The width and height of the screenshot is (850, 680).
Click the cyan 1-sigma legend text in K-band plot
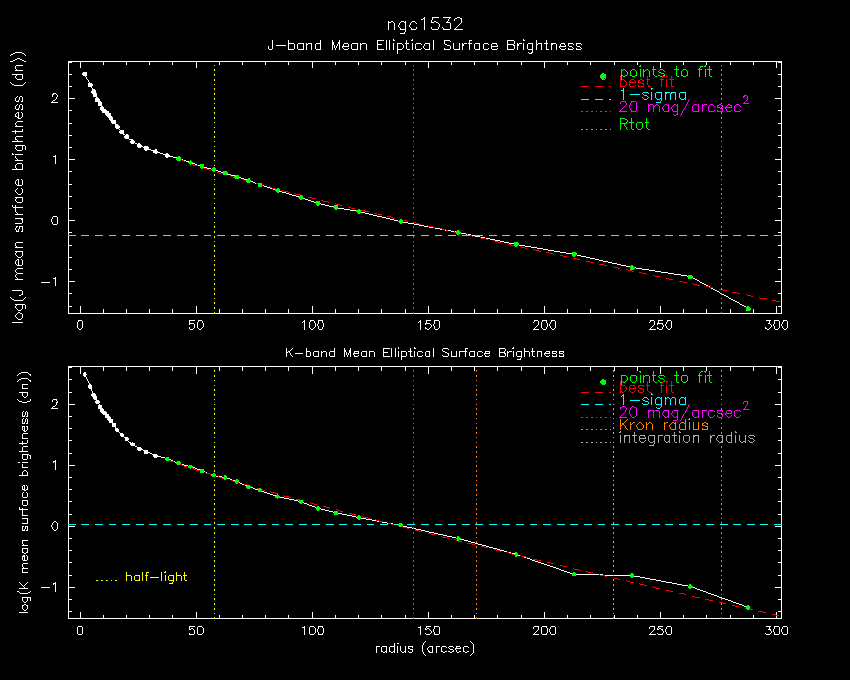pos(653,400)
